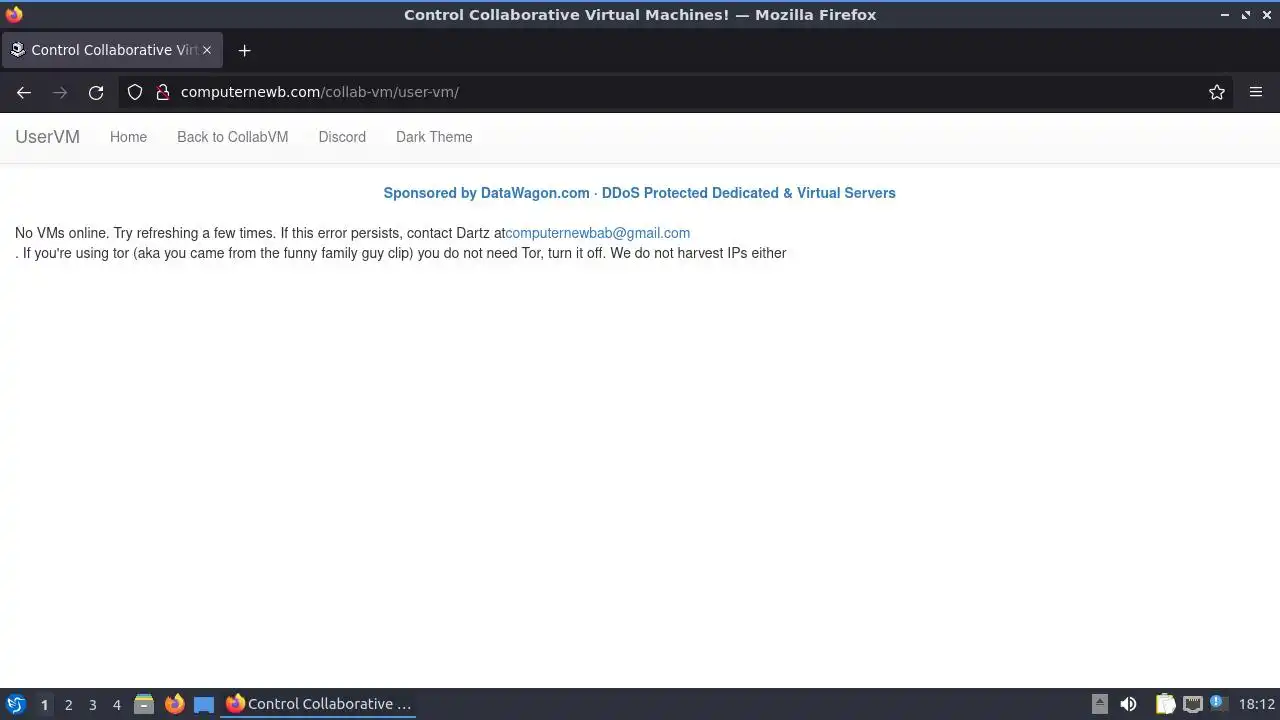The image size is (1280, 720).
Task: Open Back to CollabVM nav link
Action: pos(232,137)
